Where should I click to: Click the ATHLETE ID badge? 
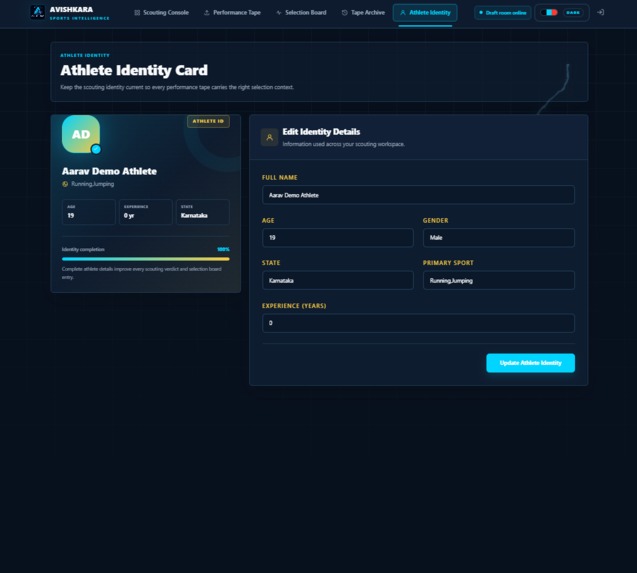tap(208, 121)
